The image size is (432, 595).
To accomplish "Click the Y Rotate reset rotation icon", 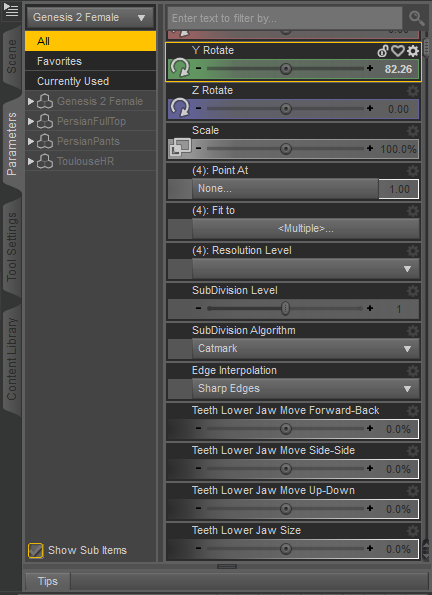I will [180, 68].
